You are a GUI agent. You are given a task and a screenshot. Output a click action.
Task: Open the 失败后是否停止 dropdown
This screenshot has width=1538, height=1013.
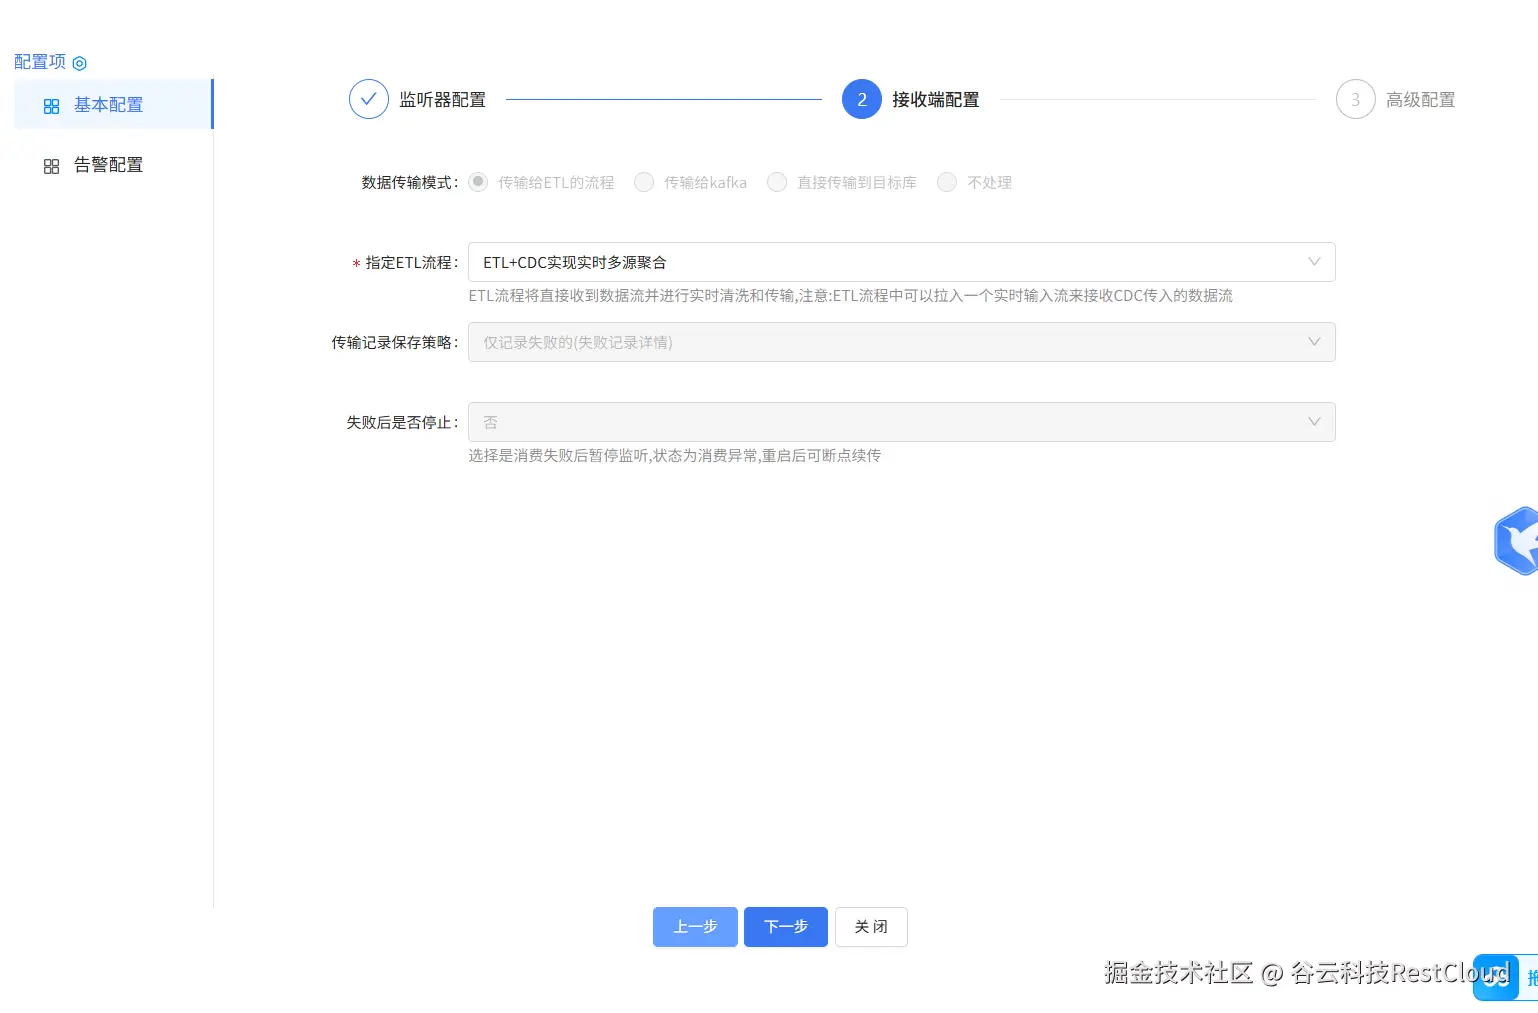1313,421
